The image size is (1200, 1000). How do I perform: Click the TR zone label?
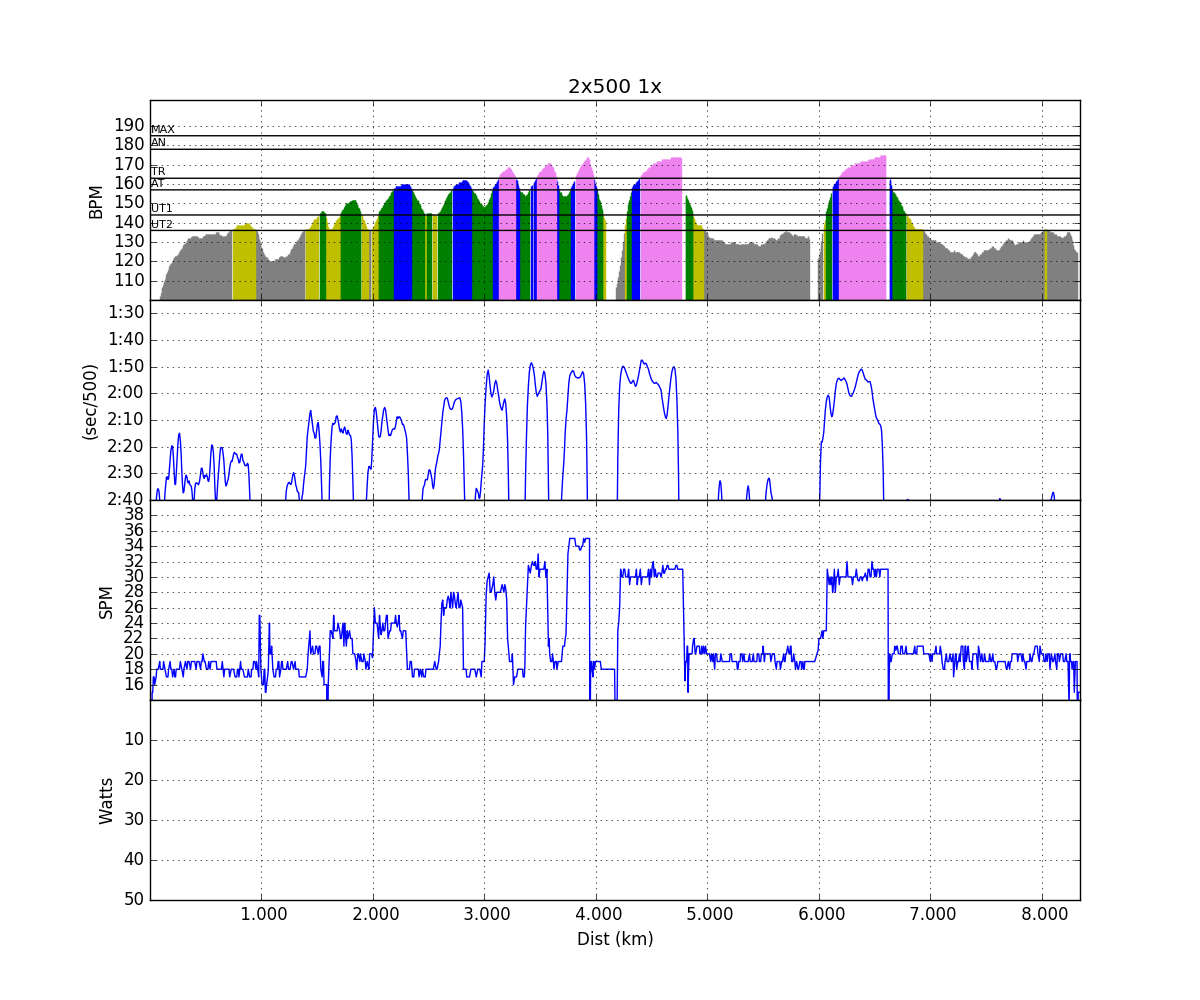(158, 172)
